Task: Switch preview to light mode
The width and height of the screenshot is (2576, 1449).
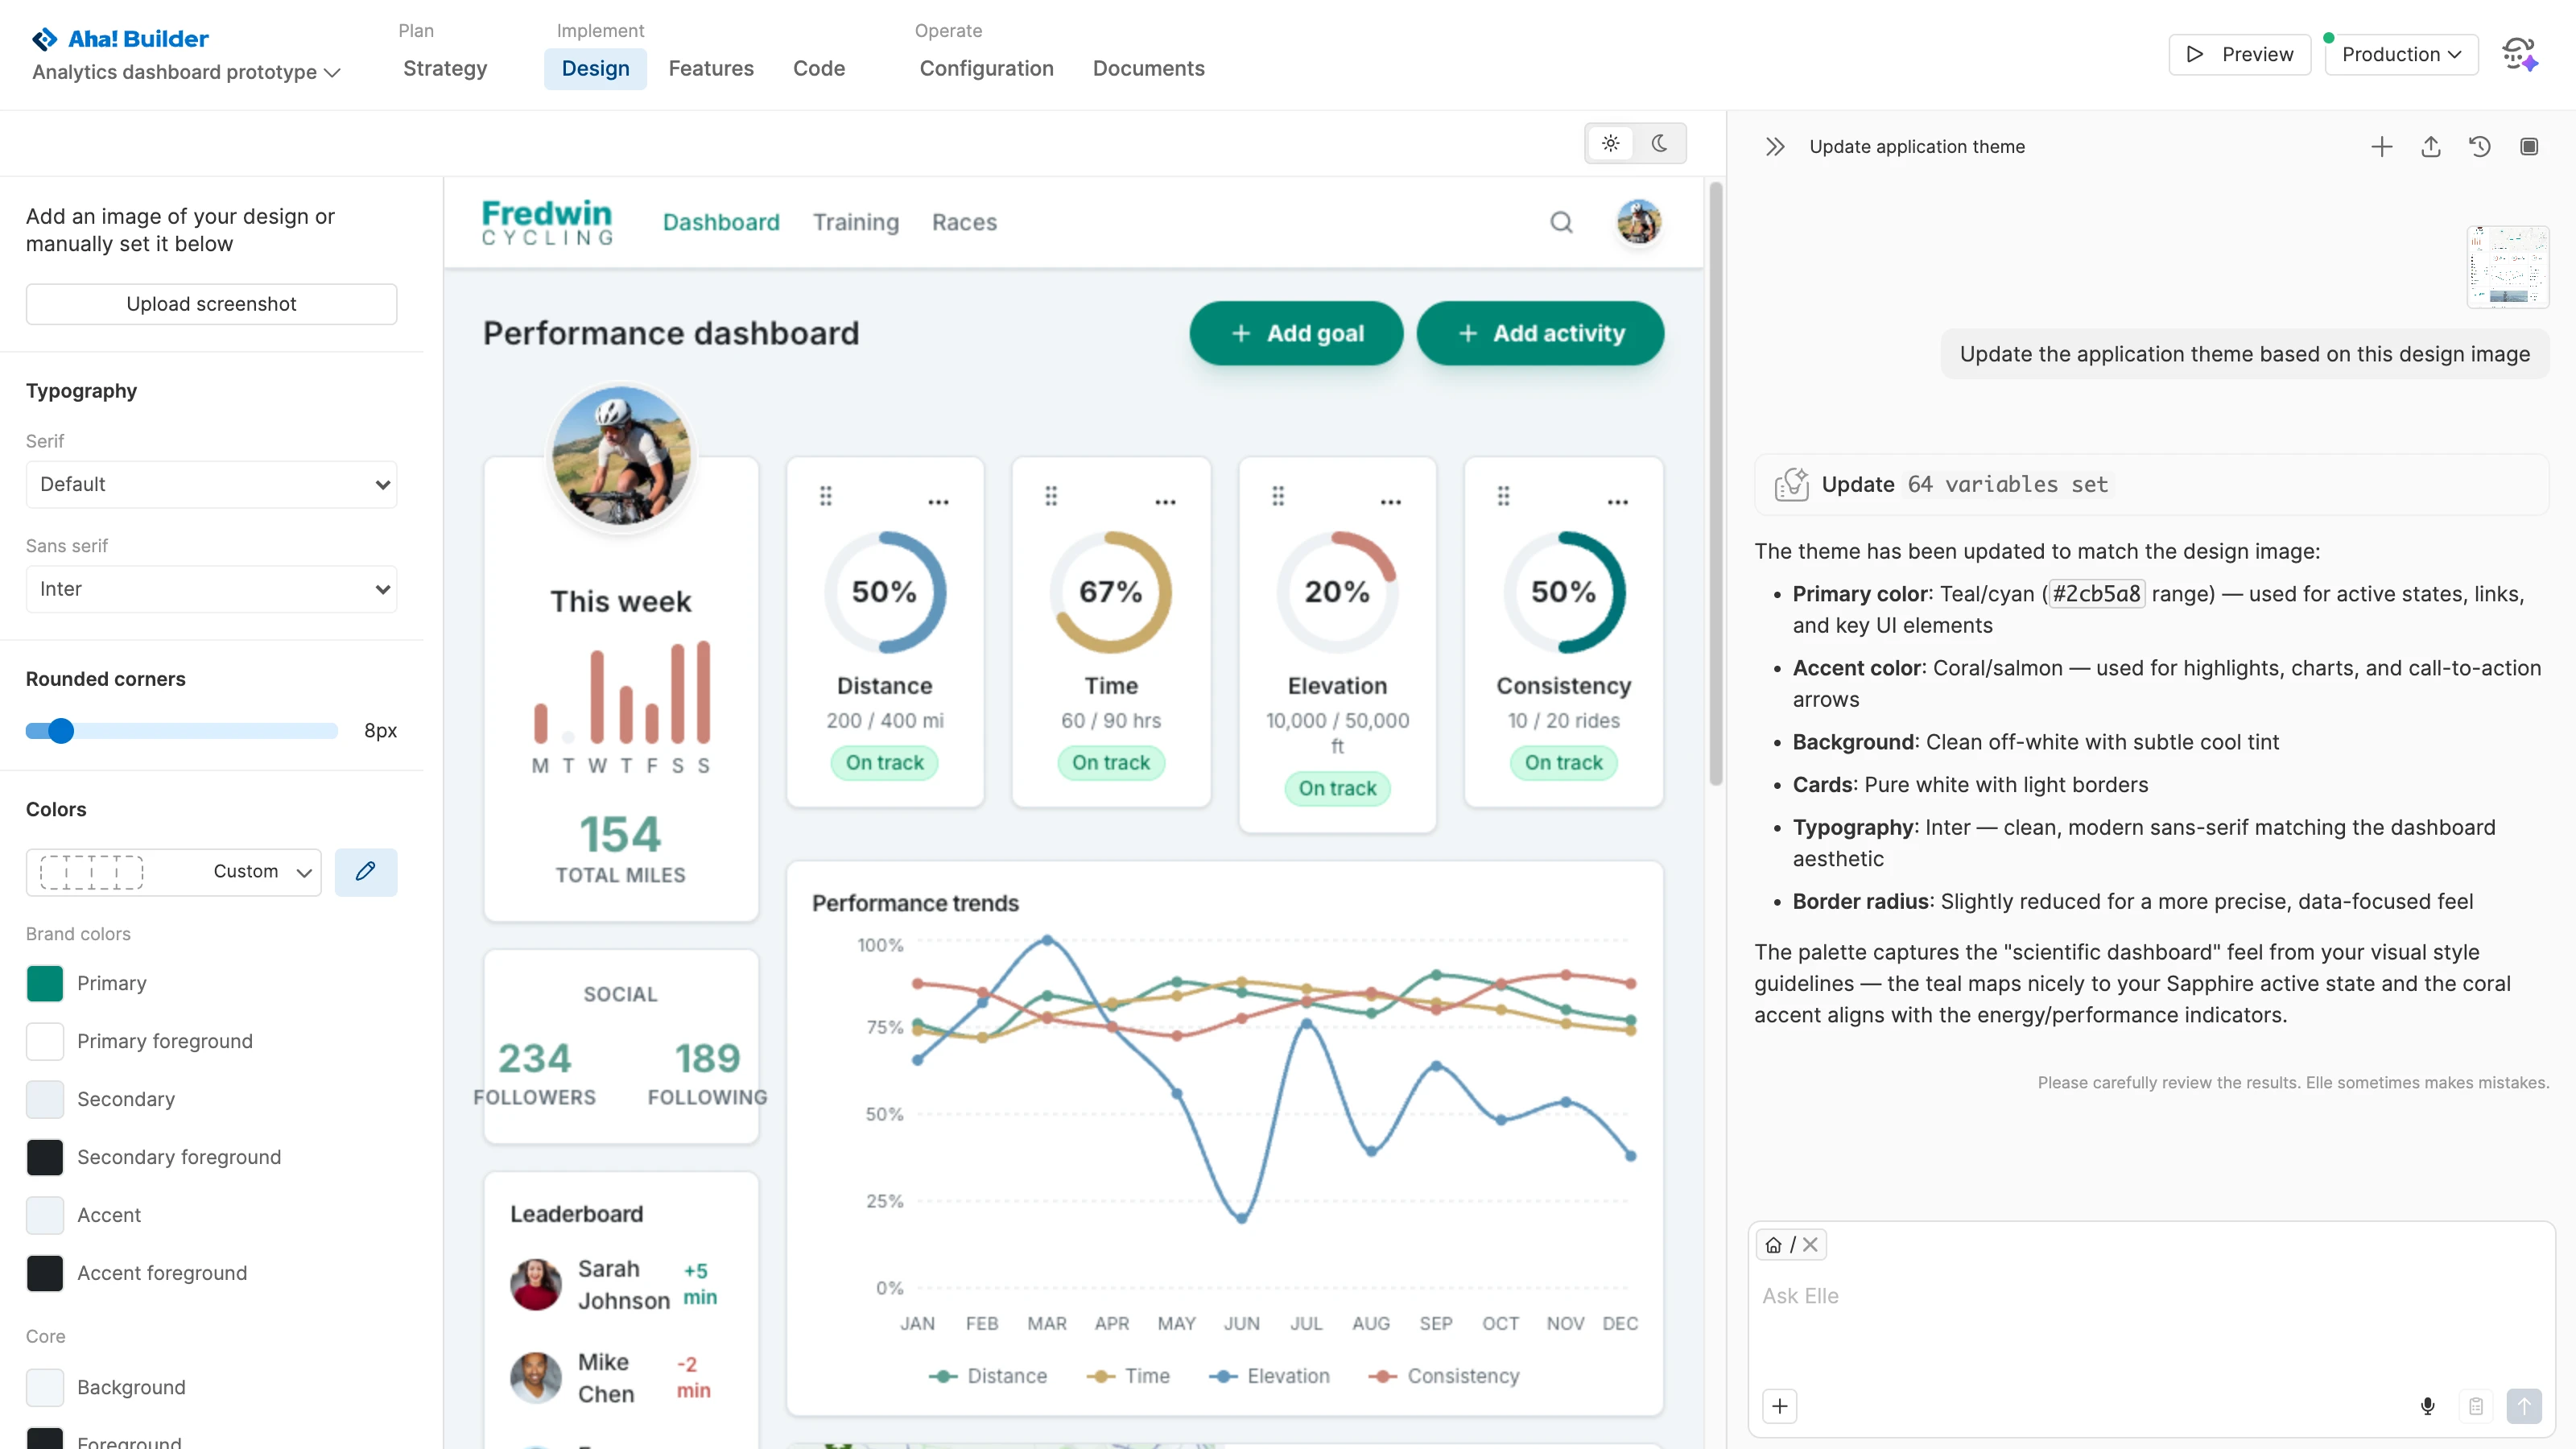Action: tap(1611, 143)
